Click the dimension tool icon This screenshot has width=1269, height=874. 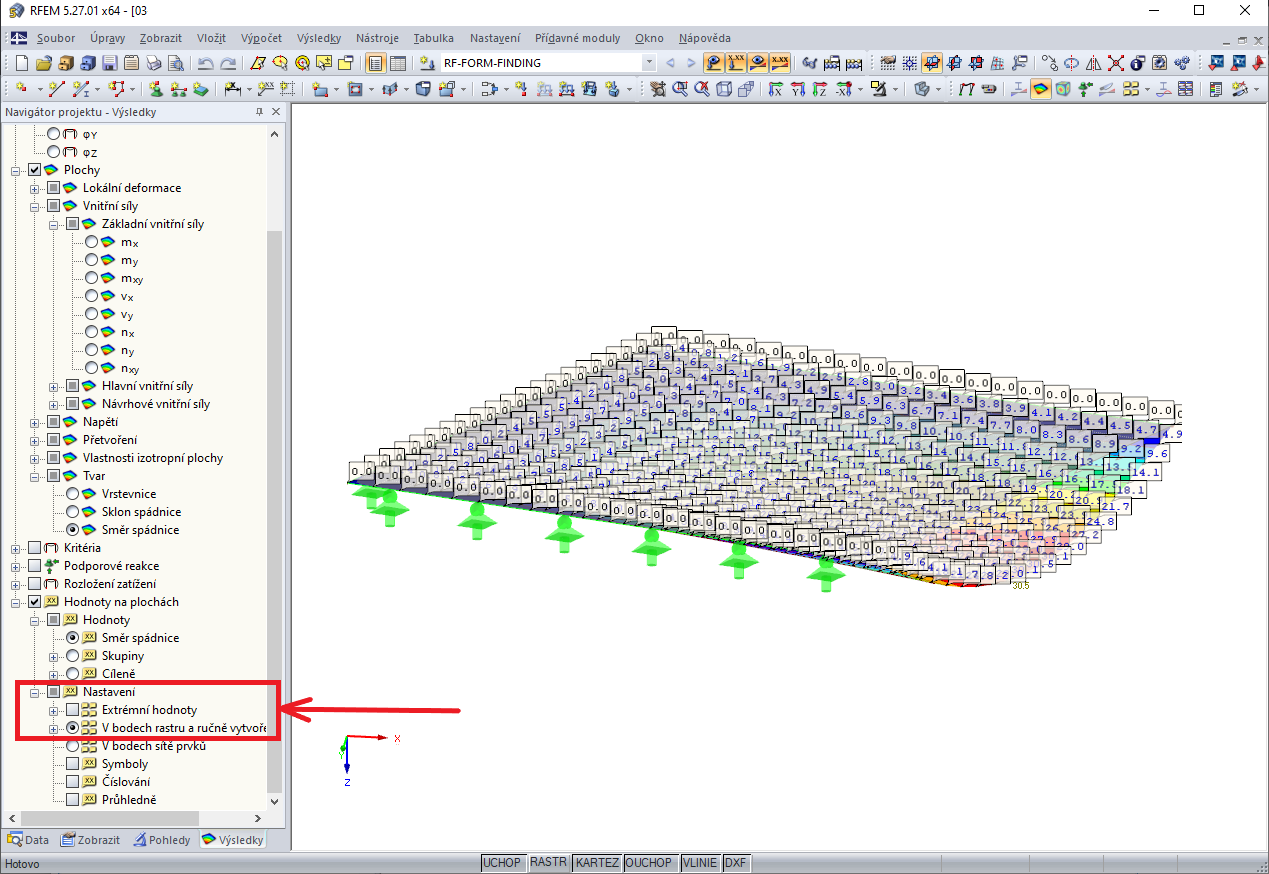tap(232, 89)
